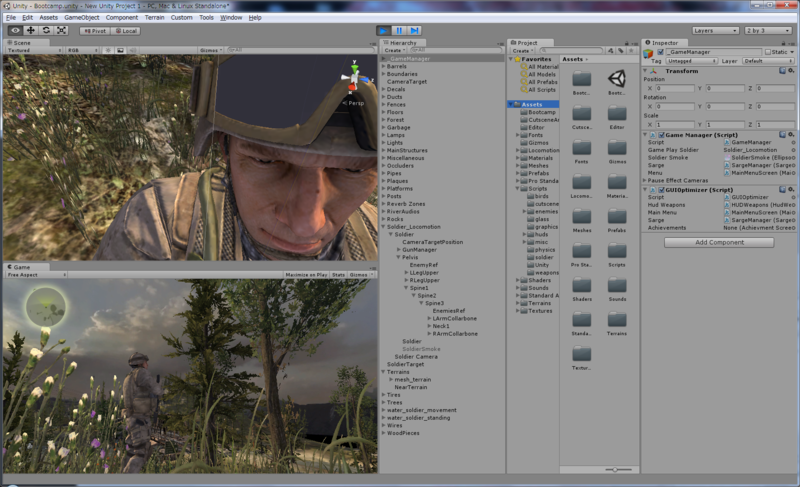Toggle Scene view skybox image effects icon
This screenshot has width=800, height=487.
[x=120, y=50]
